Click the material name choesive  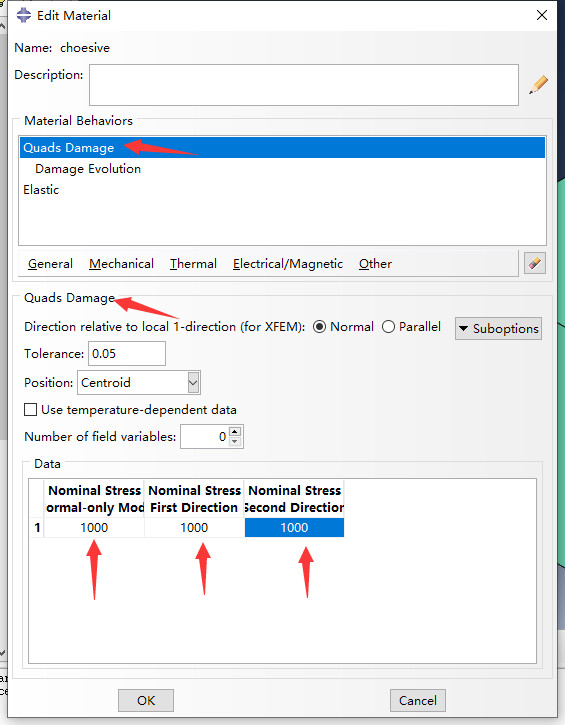tap(85, 48)
